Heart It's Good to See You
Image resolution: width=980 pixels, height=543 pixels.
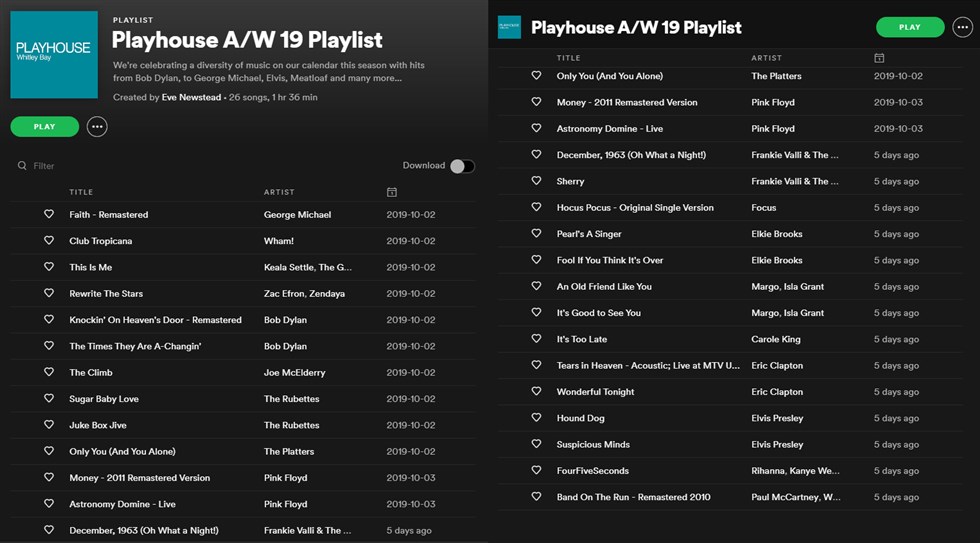[x=536, y=312]
